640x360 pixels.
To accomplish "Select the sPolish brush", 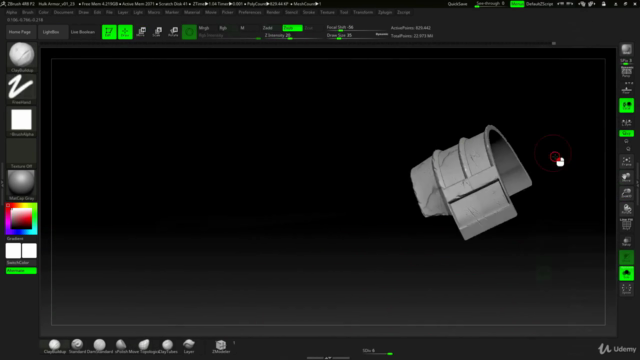I will [121, 346].
